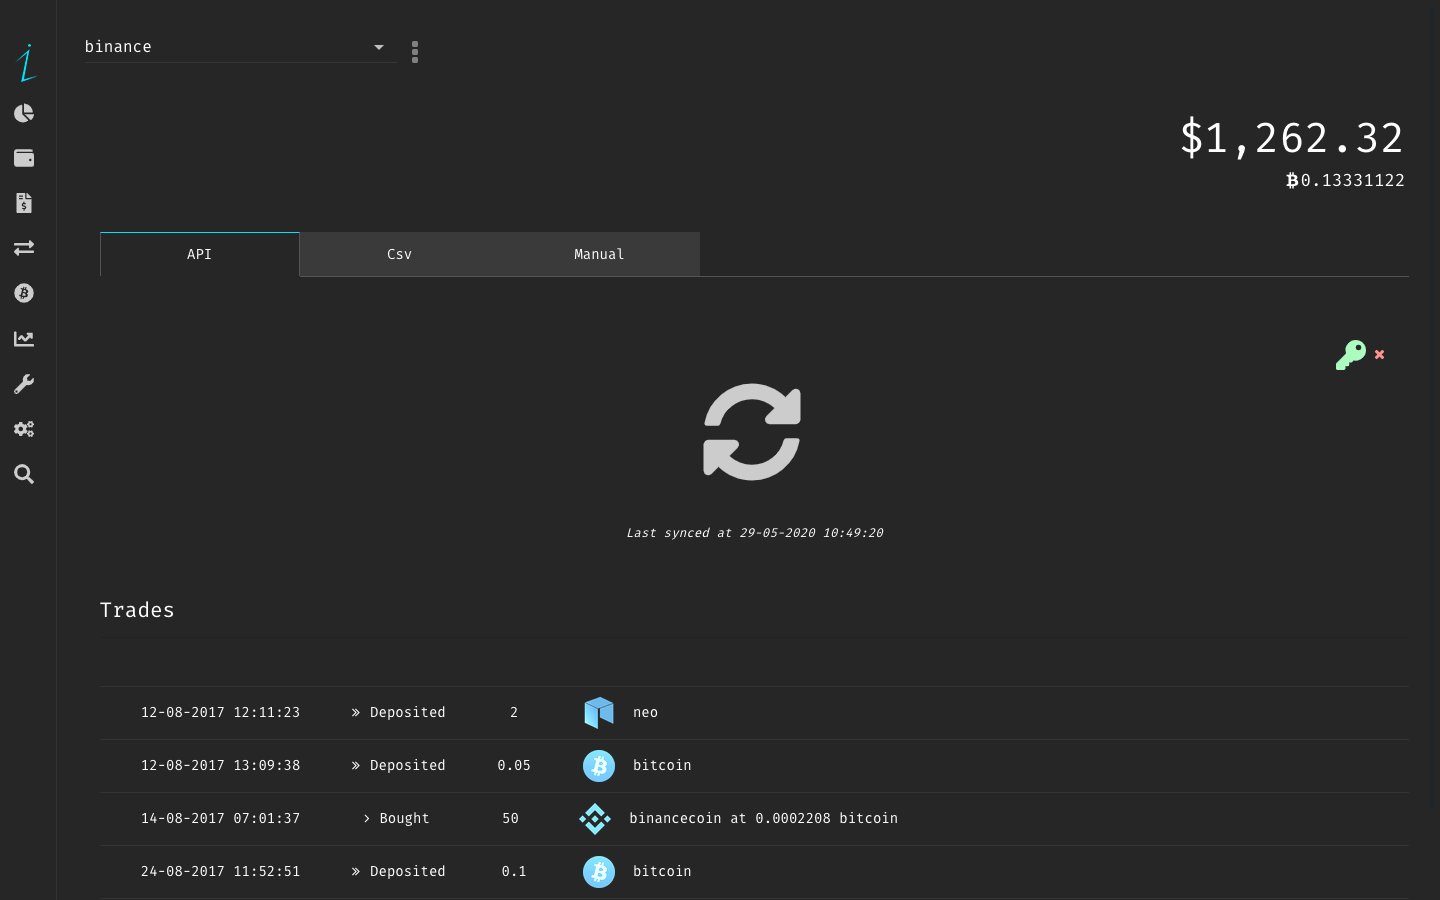Switch to the API tab
Screen dimensions: 1440x900
tap(200, 254)
